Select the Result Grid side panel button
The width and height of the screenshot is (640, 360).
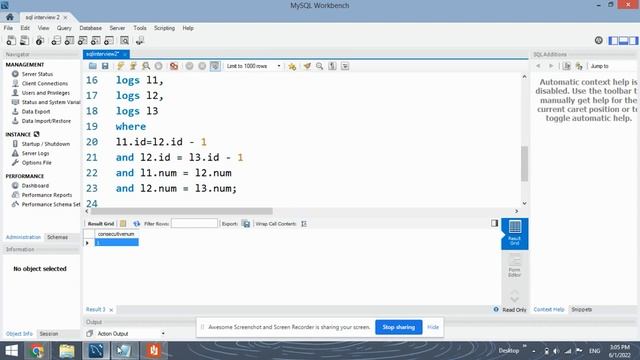click(515, 233)
